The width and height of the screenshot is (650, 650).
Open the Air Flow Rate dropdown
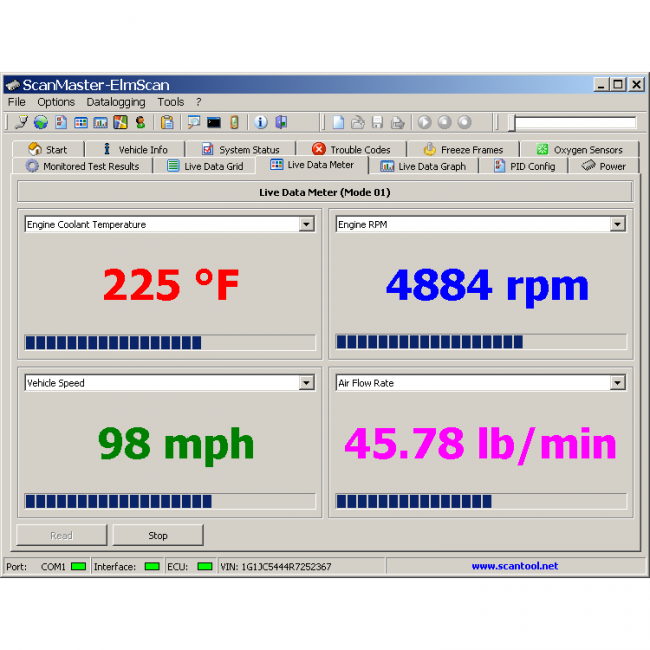(x=618, y=383)
